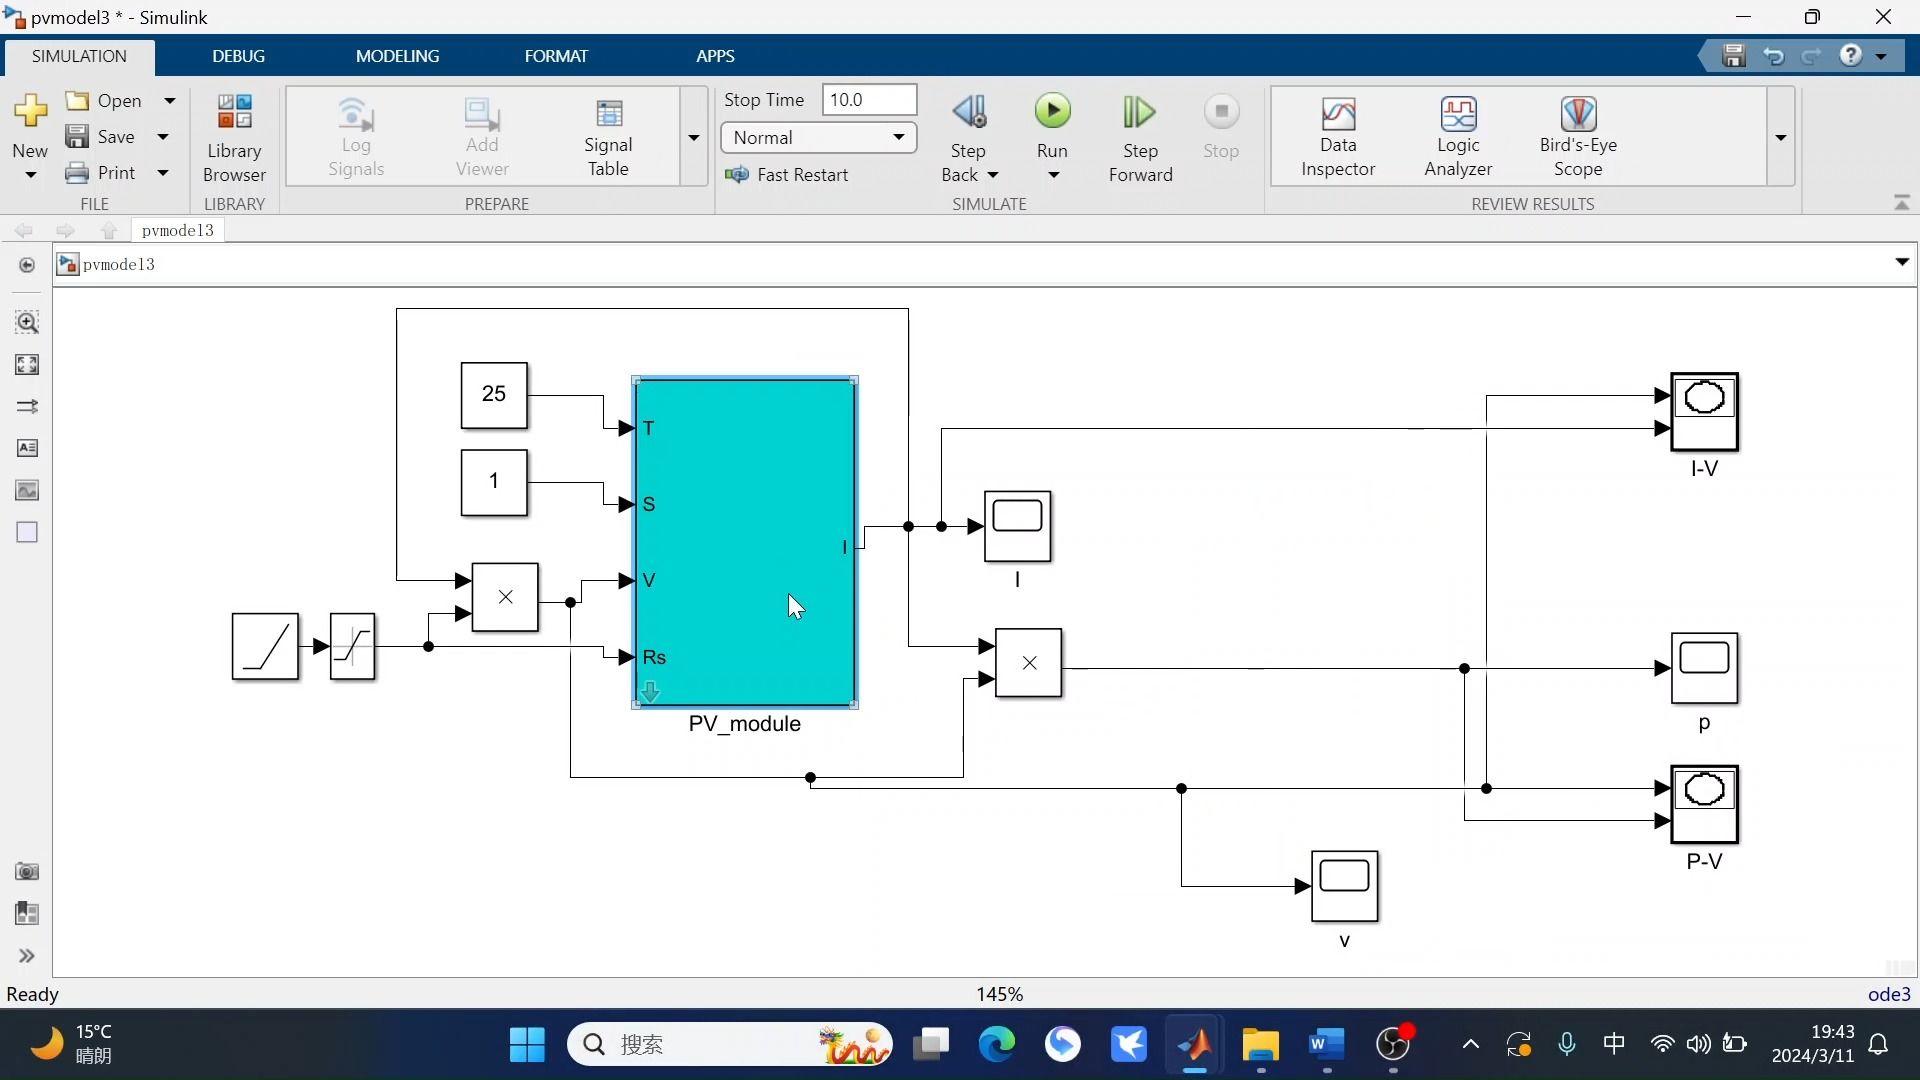The height and width of the screenshot is (1080, 1920).
Task: Click the Step Forward button
Action: click(x=1141, y=135)
